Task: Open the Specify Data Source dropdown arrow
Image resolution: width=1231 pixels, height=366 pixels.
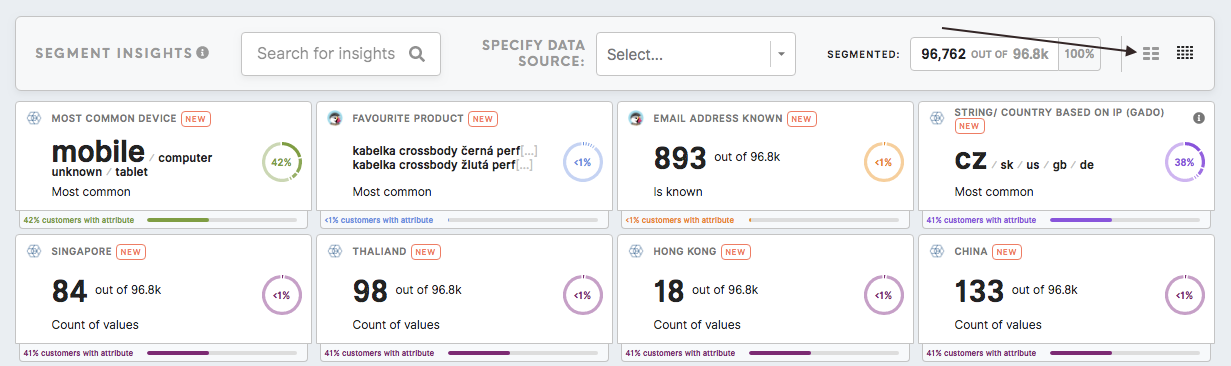Action: (x=782, y=54)
